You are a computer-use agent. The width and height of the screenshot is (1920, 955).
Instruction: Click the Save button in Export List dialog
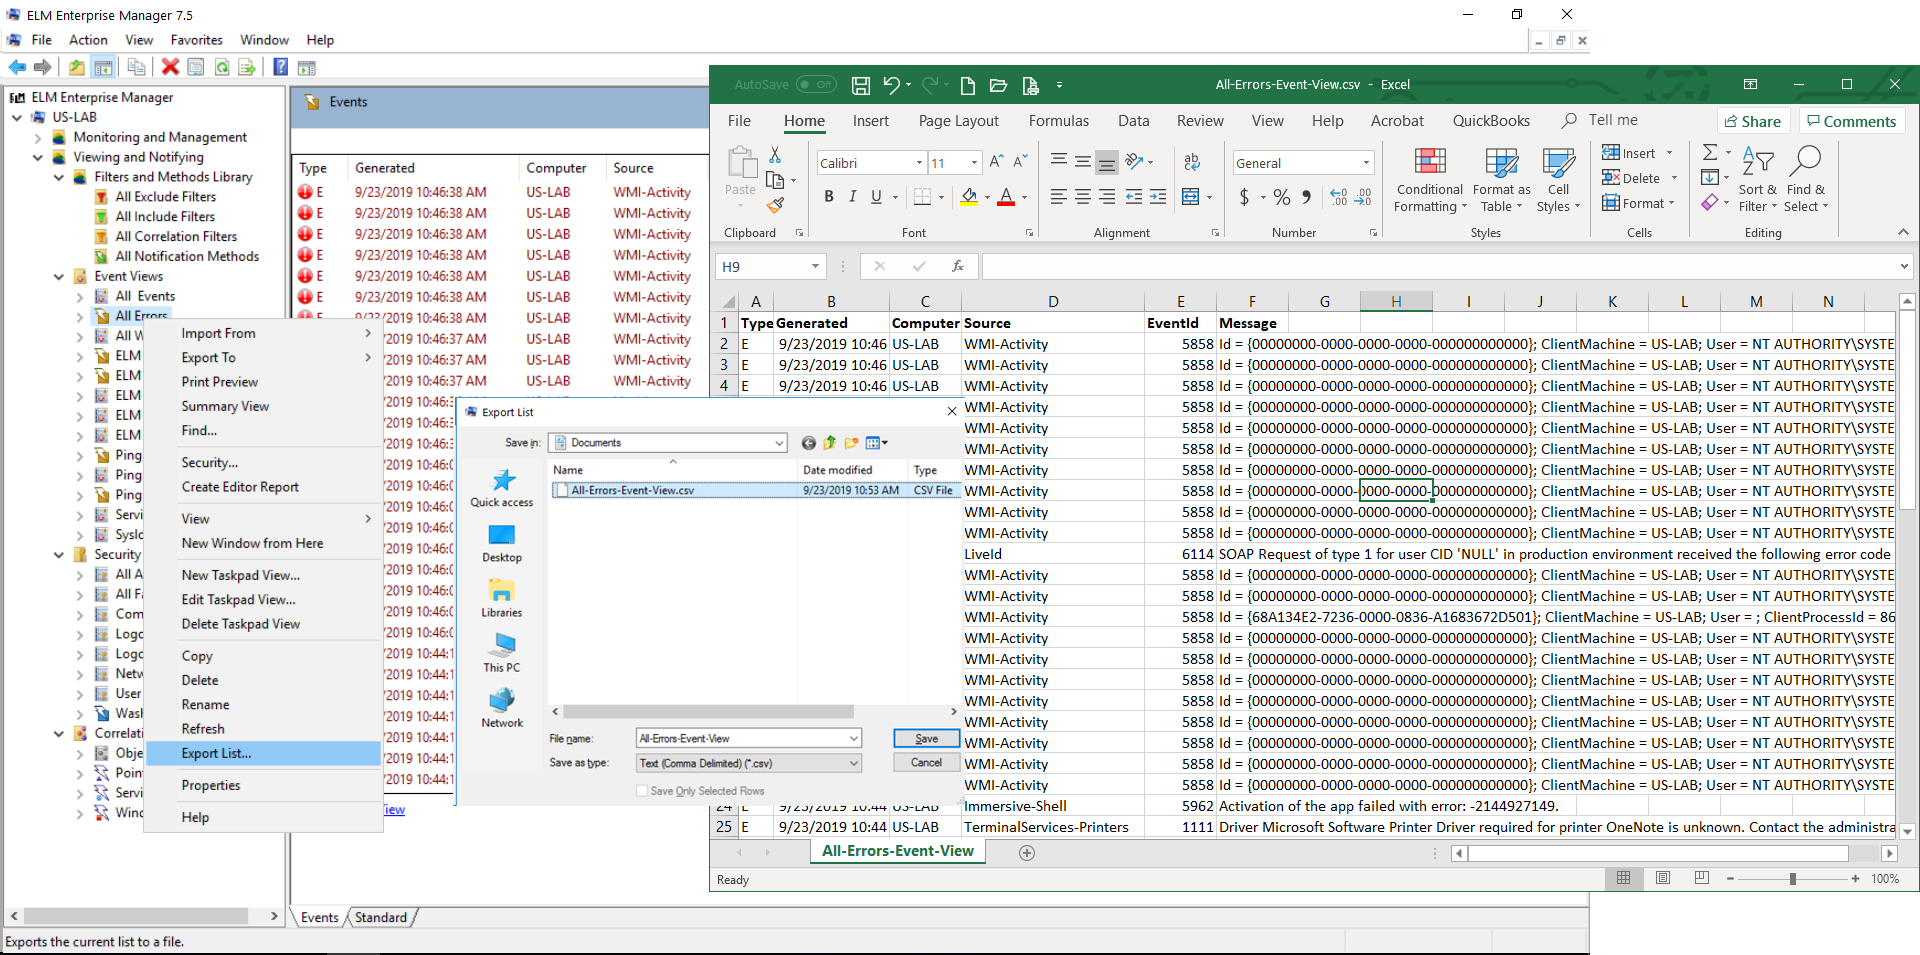(x=926, y=738)
